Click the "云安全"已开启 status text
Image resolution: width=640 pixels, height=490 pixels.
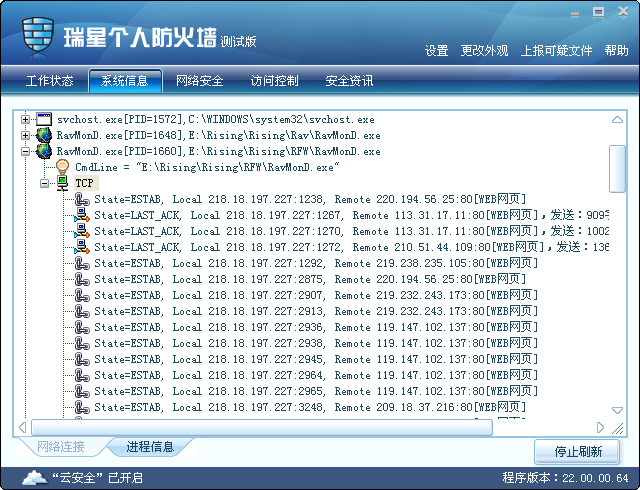pyautogui.click(x=97, y=477)
